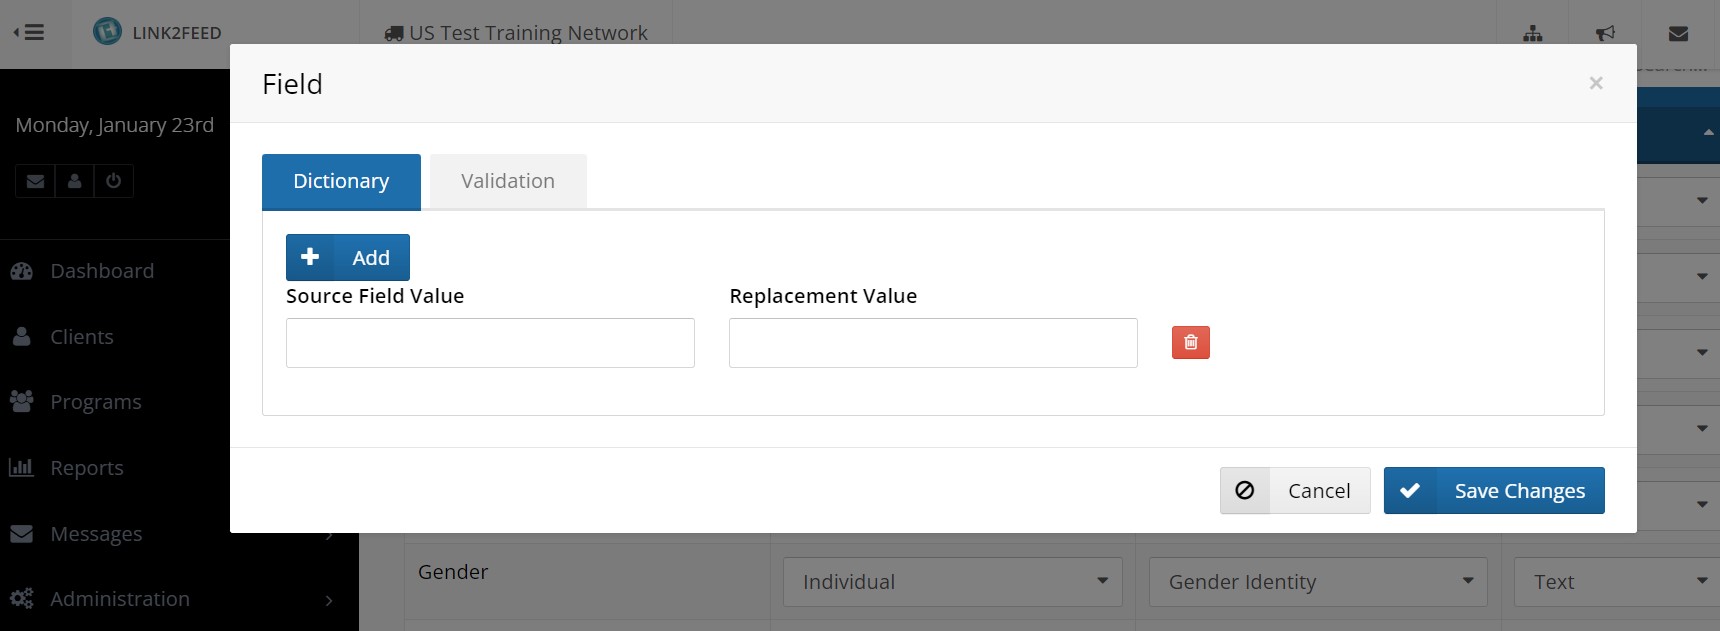Click the power logout icon in sidebar
The image size is (1720, 631).
113,181
